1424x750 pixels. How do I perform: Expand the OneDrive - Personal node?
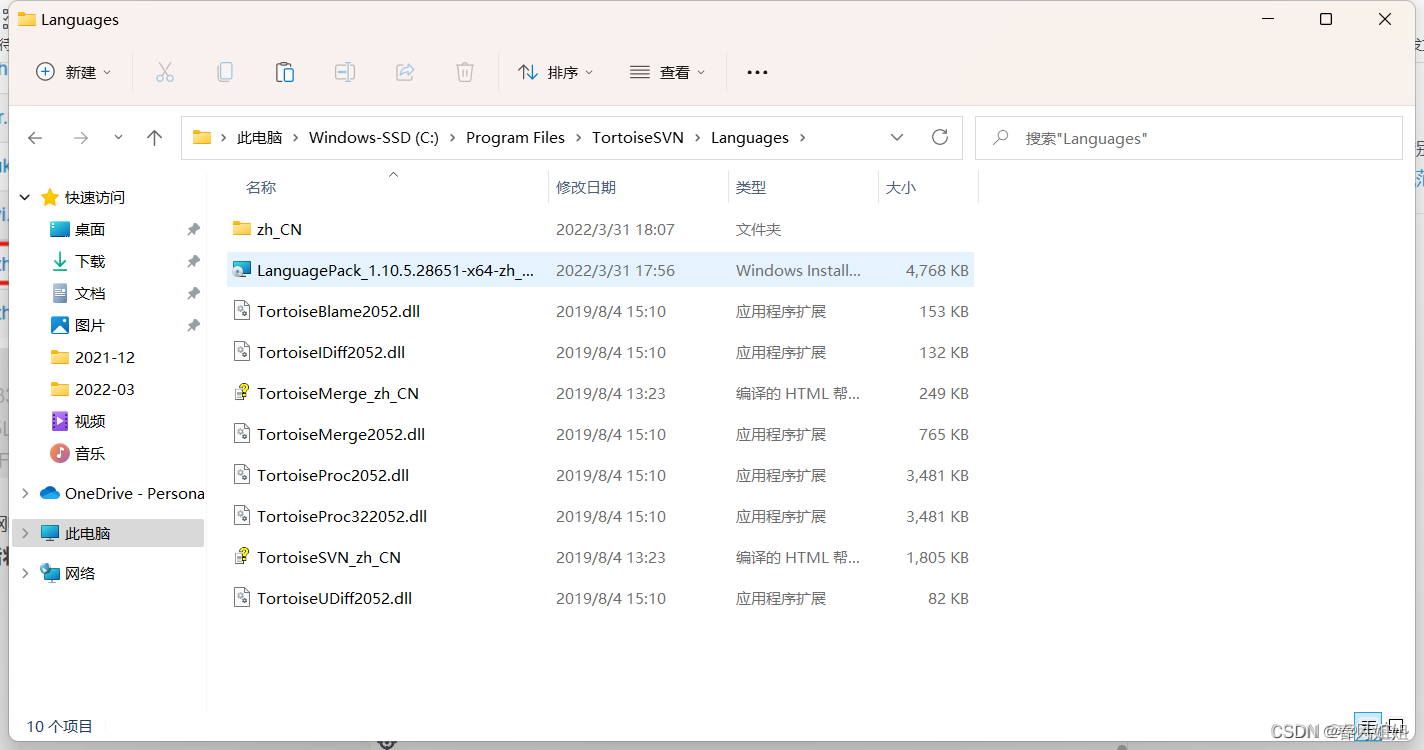pos(25,493)
